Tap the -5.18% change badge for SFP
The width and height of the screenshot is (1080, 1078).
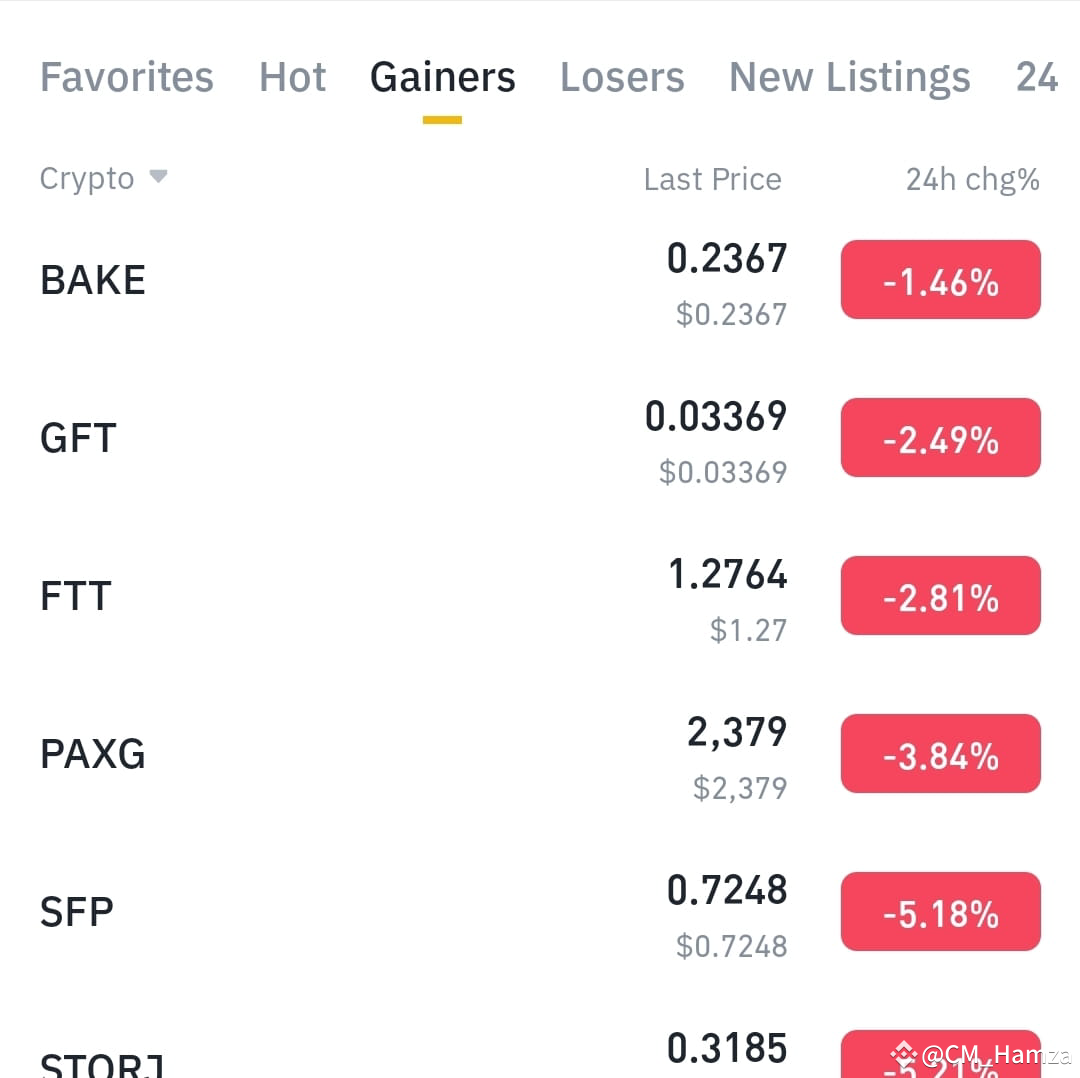click(940, 911)
